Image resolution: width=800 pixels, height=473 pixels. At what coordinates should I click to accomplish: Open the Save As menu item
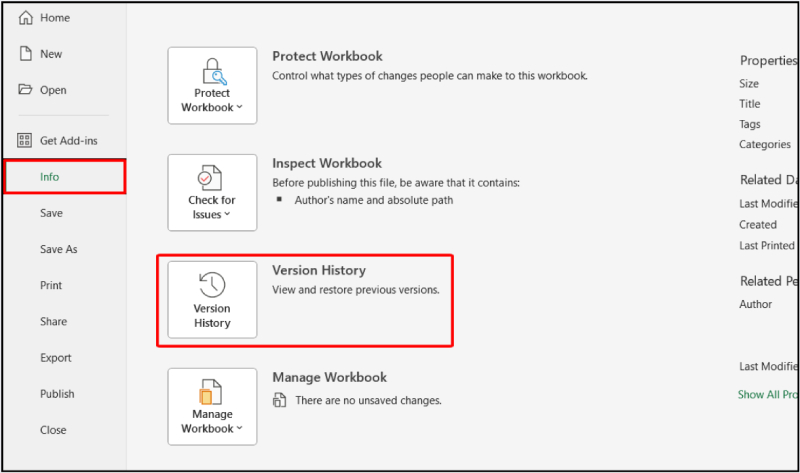(x=58, y=249)
